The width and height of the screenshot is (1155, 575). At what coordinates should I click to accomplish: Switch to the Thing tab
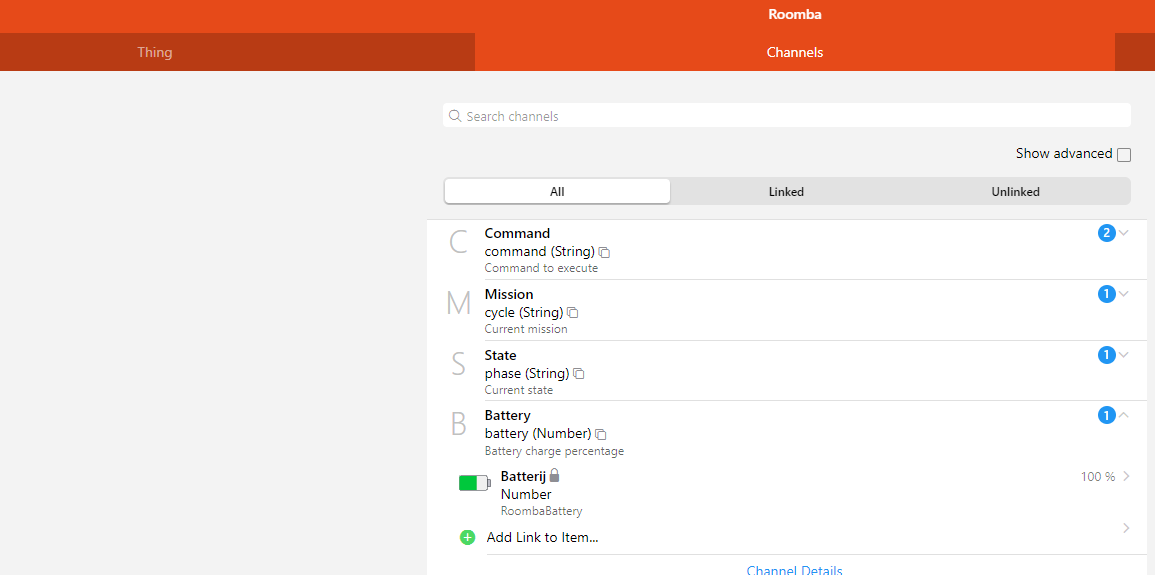tap(155, 52)
